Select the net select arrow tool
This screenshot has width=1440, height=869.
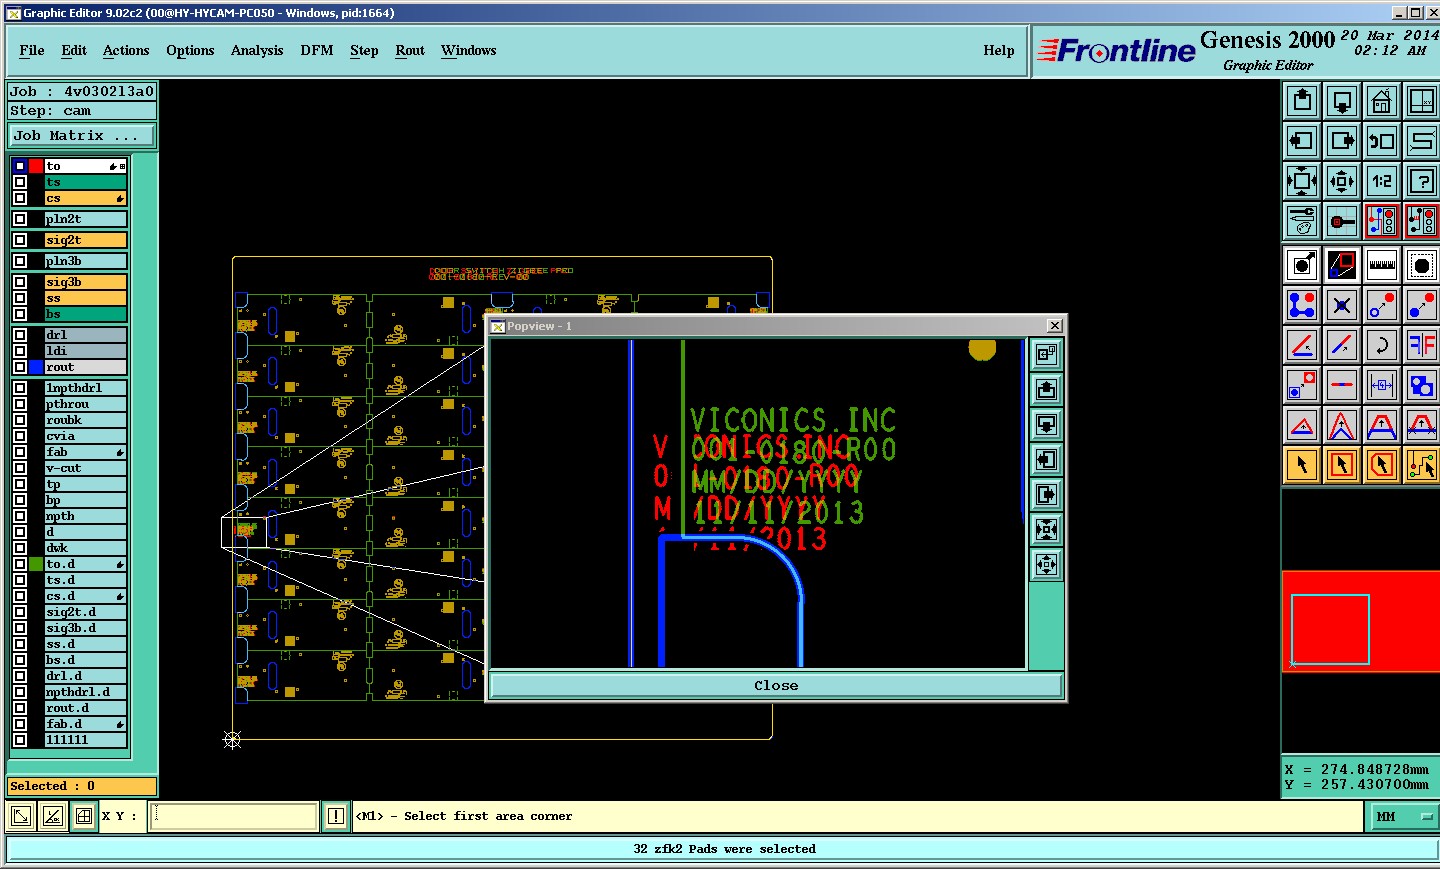(1422, 465)
